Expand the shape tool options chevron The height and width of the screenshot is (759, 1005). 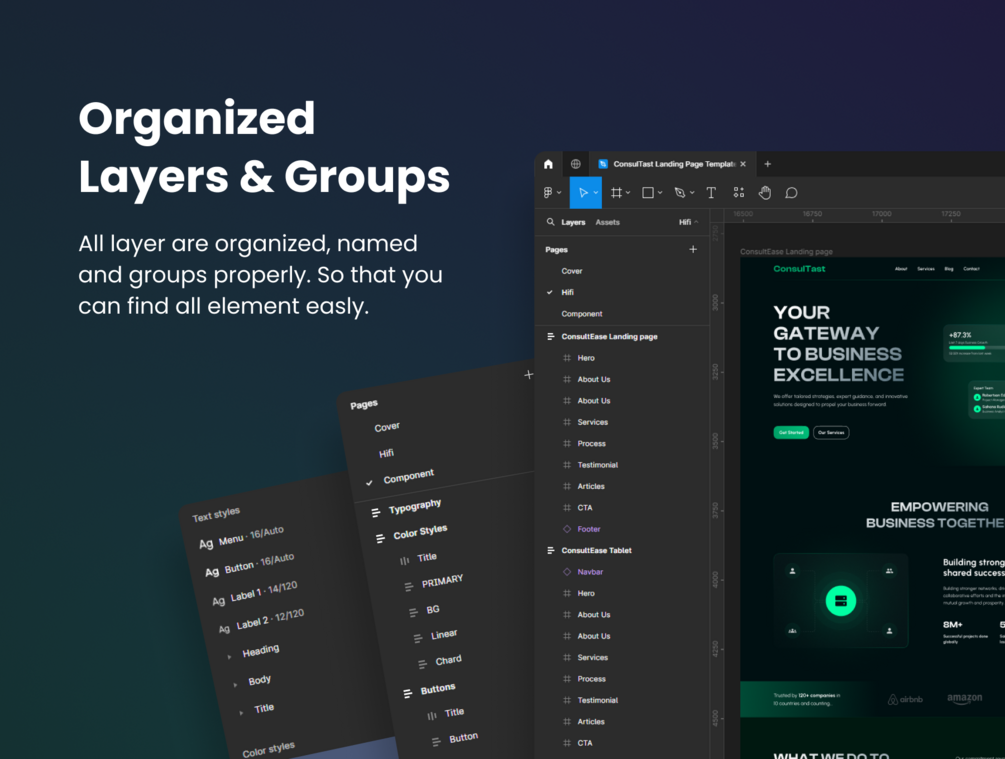click(660, 193)
